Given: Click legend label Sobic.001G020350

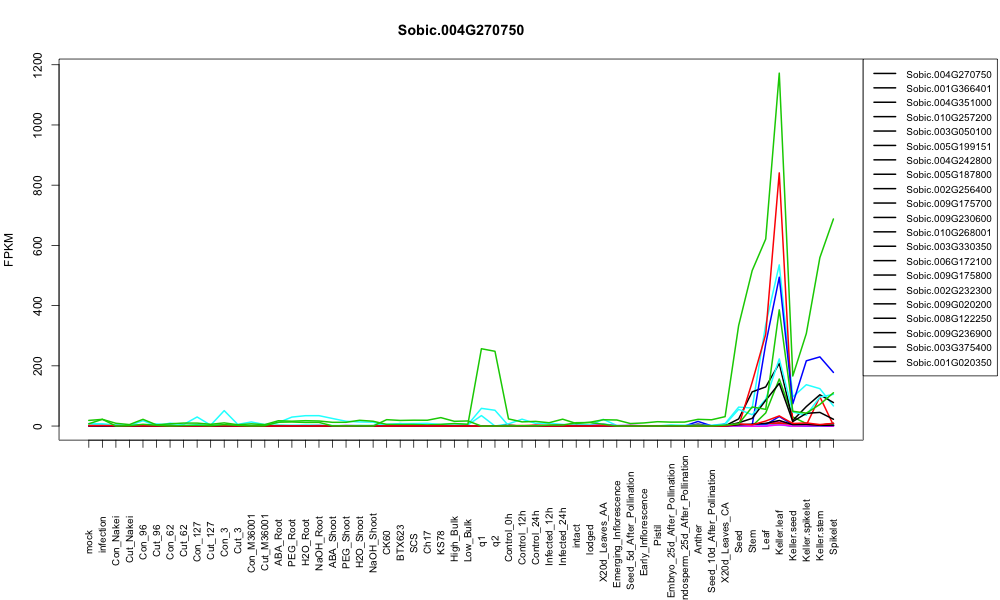Looking at the screenshot, I should (948, 362).
